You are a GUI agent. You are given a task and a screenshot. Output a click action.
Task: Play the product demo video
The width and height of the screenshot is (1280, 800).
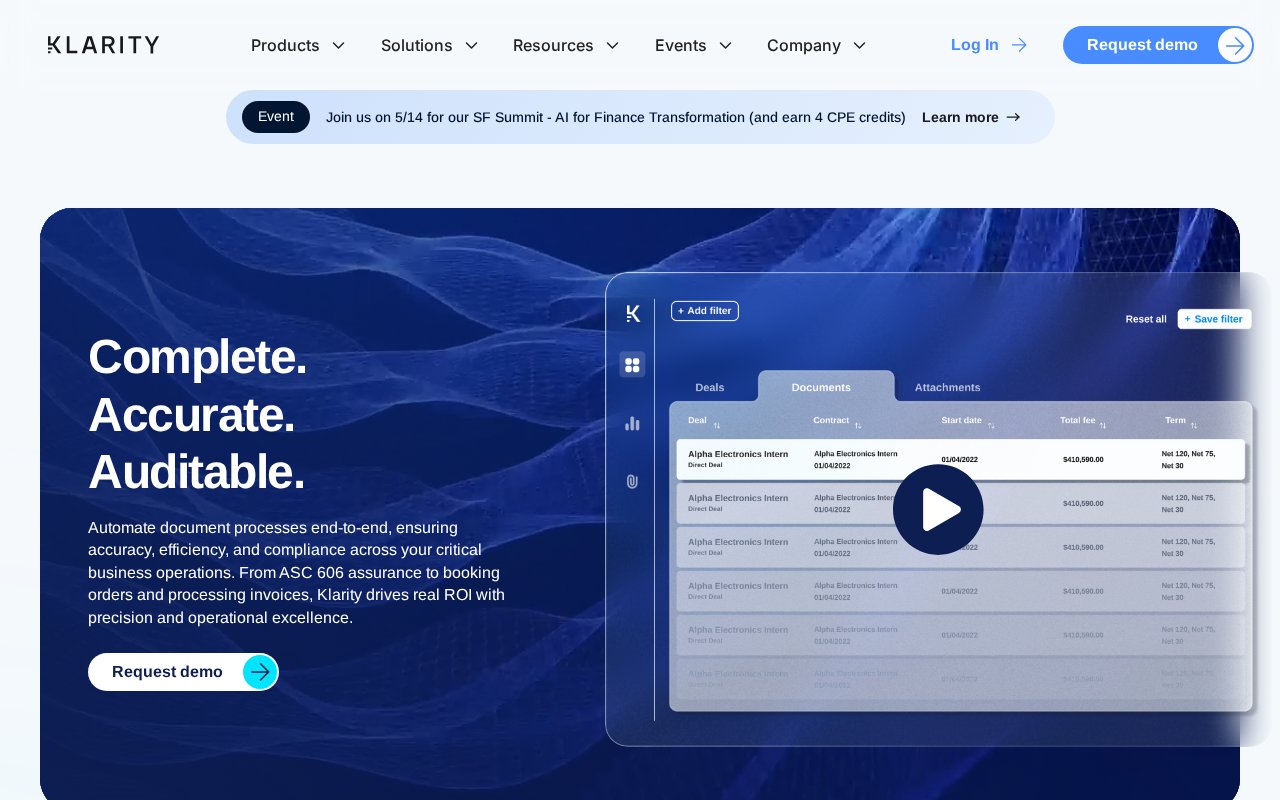[938, 510]
